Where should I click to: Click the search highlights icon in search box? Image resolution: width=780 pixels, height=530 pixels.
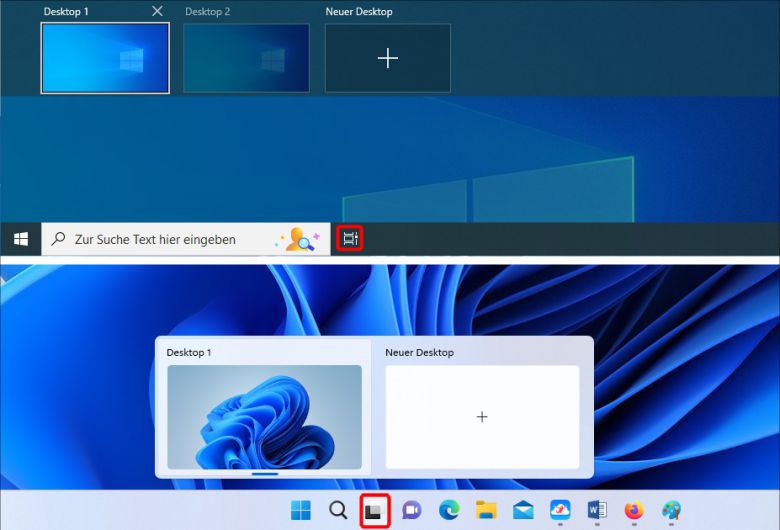[x=297, y=239]
